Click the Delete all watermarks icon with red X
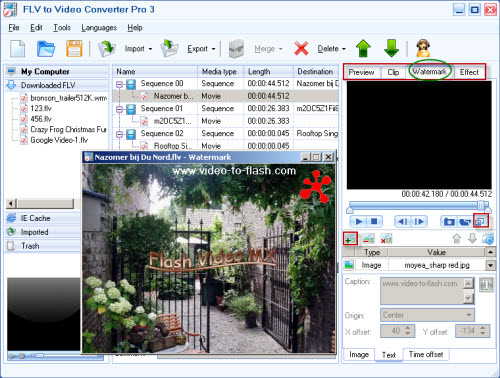The height and width of the screenshot is (378, 500). pyautogui.click(x=386, y=239)
